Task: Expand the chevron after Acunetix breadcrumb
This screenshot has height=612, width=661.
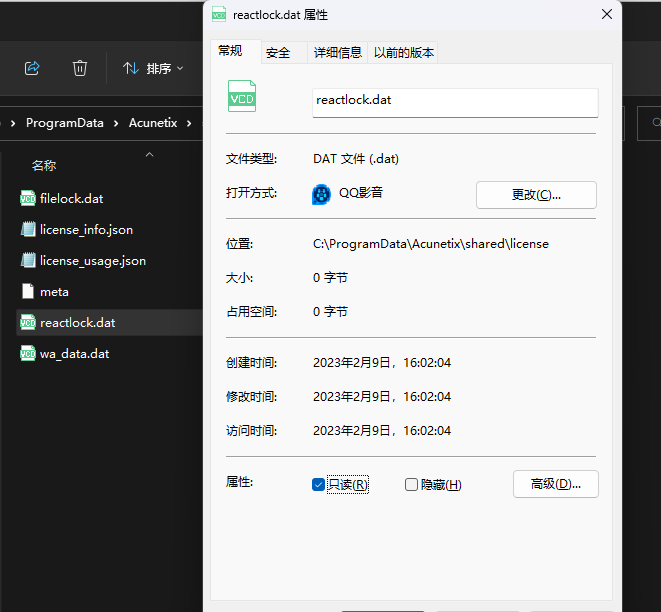Action: 189,123
